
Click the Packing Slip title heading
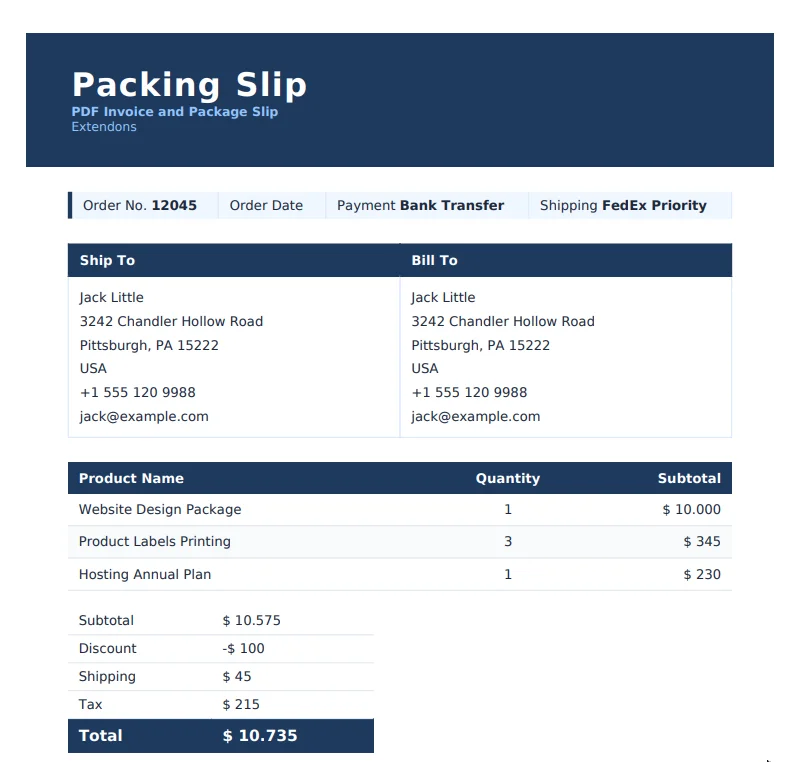coord(189,85)
